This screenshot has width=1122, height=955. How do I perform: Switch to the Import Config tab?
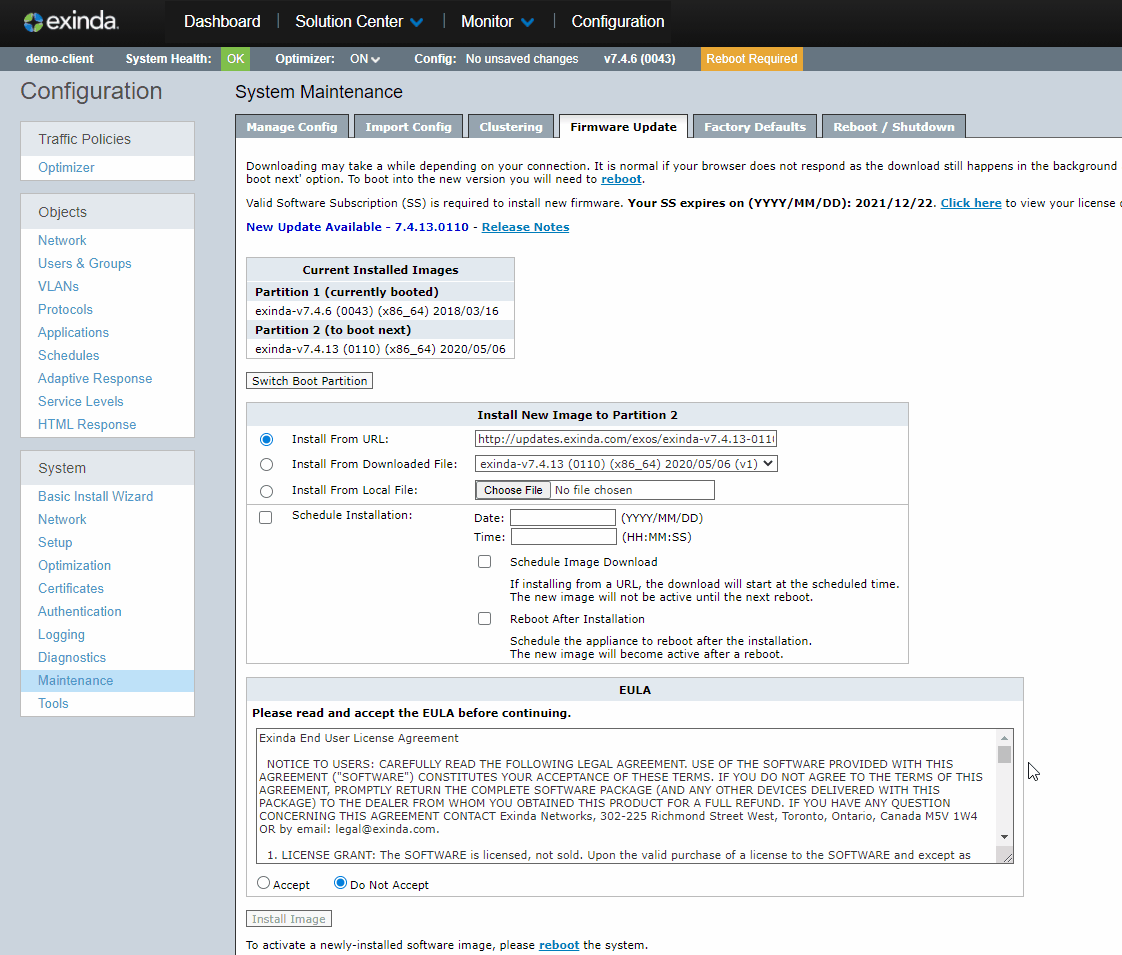[x=409, y=127]
